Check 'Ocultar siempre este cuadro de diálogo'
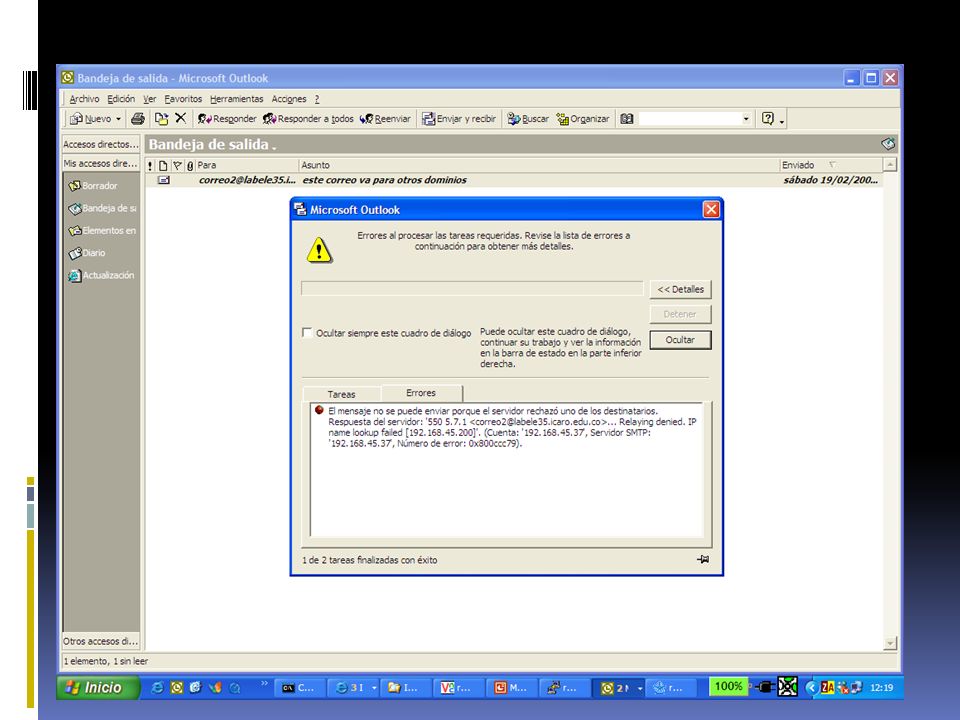The height and width of the screenshot is (720, 960). [x=307, y=333]
